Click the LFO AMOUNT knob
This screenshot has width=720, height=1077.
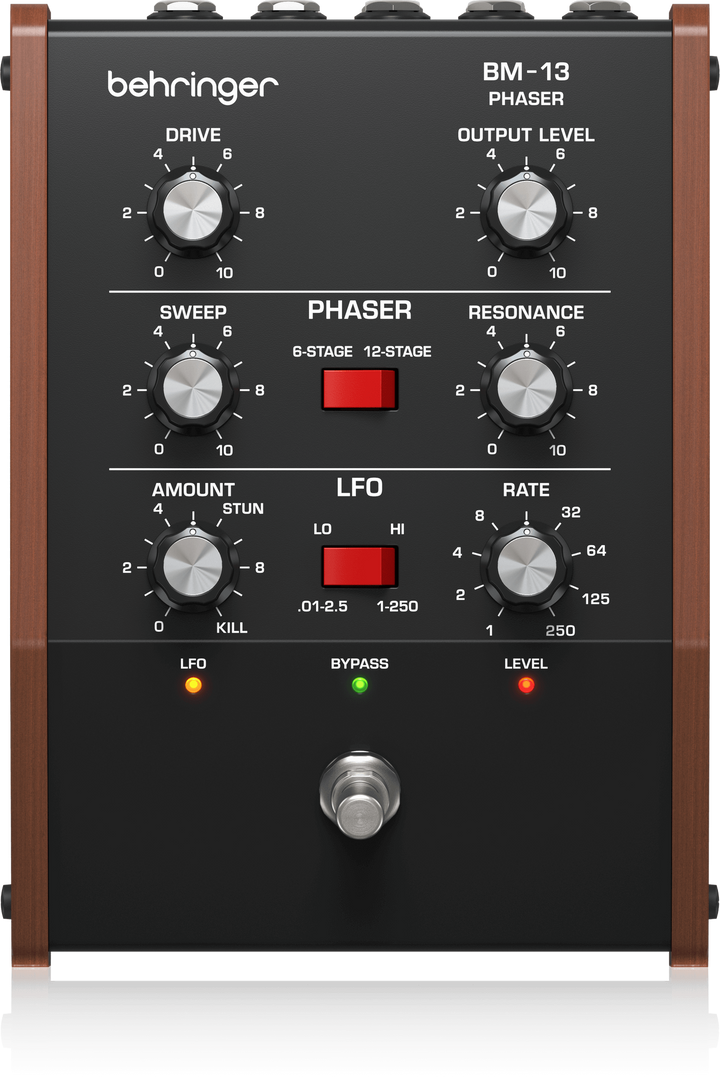(193, 567)
